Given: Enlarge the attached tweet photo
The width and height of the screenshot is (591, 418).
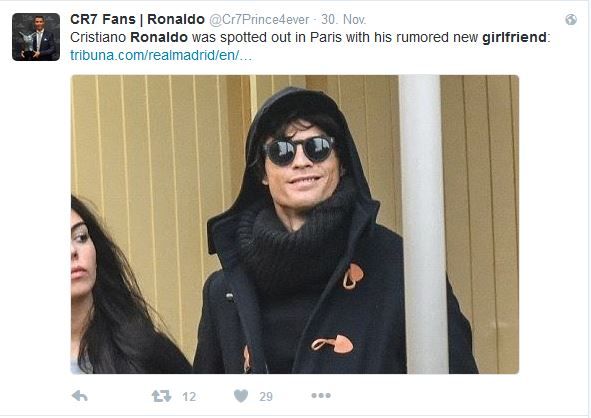Looking at the screenshot, I should 295,224.
